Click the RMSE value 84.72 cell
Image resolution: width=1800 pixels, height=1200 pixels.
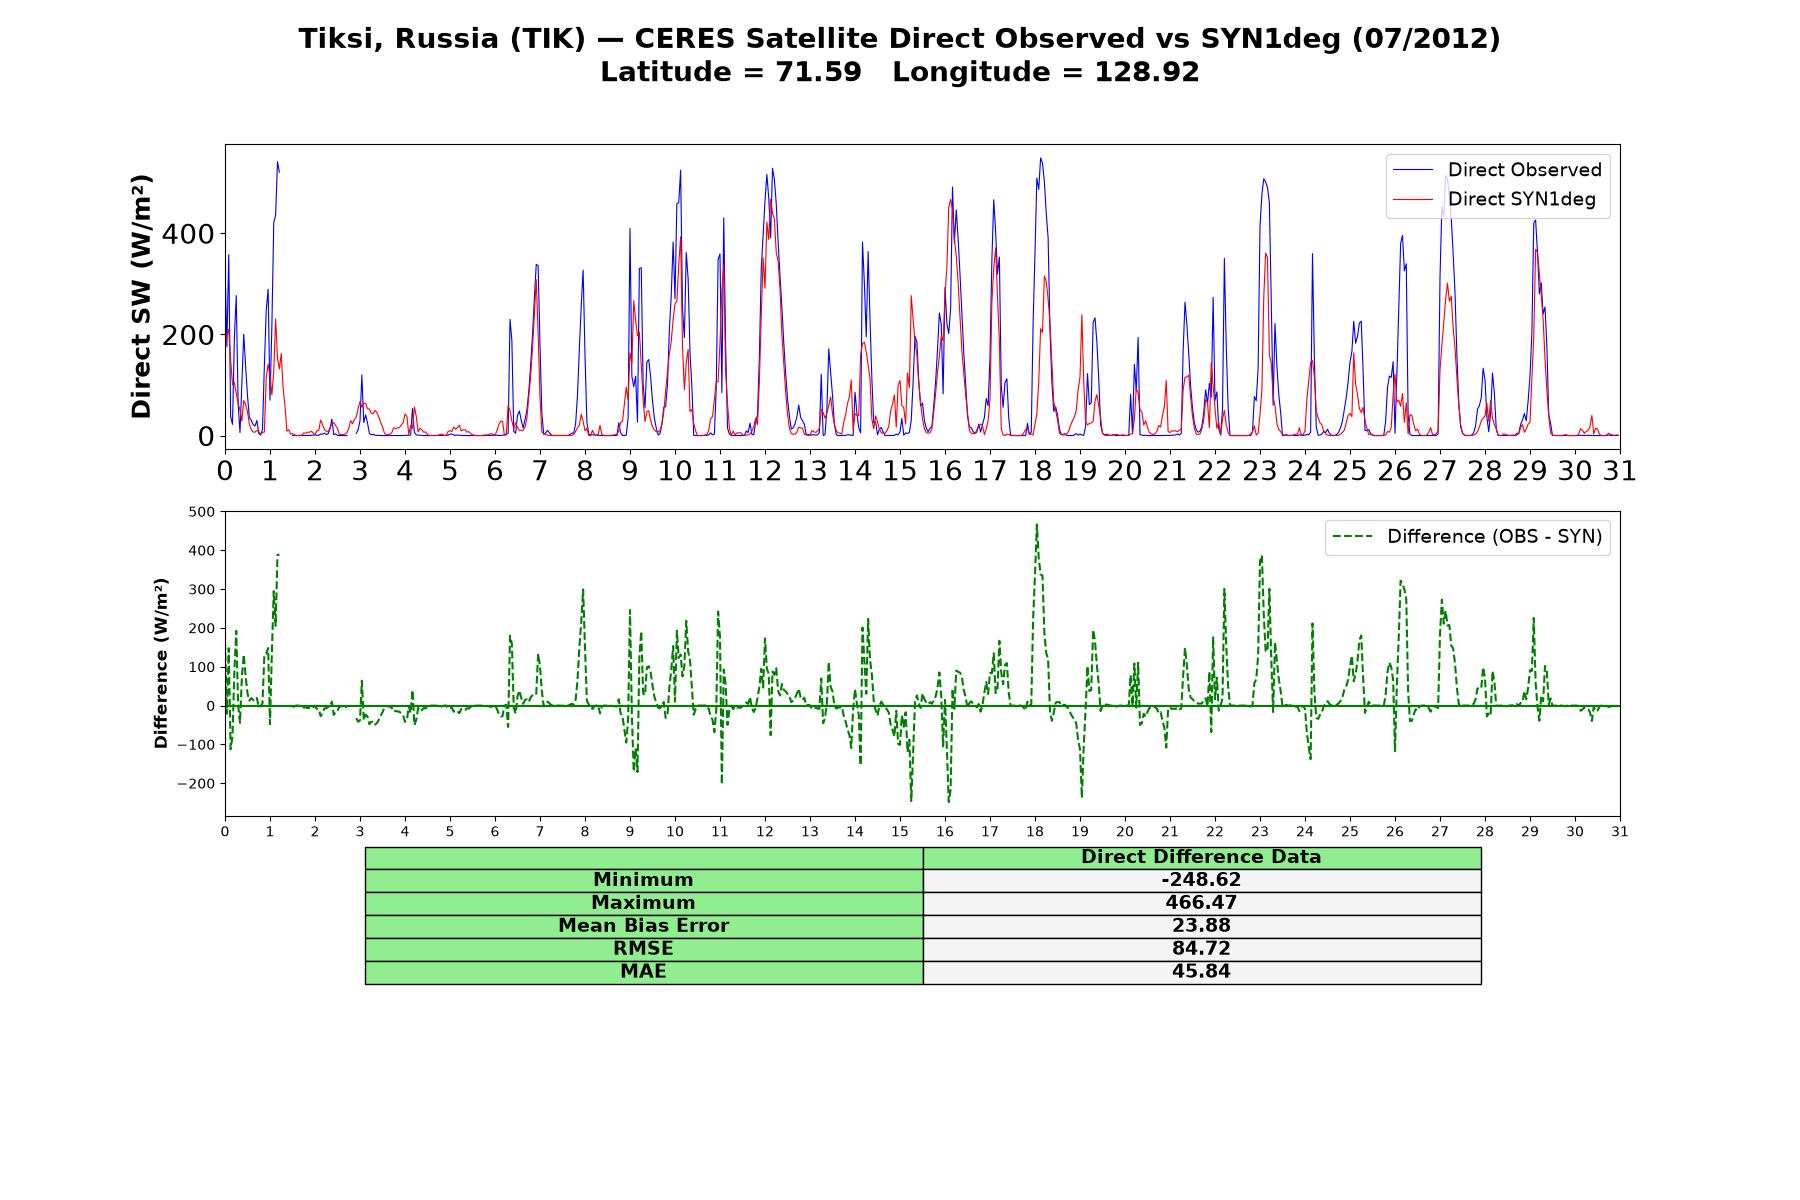[1201, 949]
